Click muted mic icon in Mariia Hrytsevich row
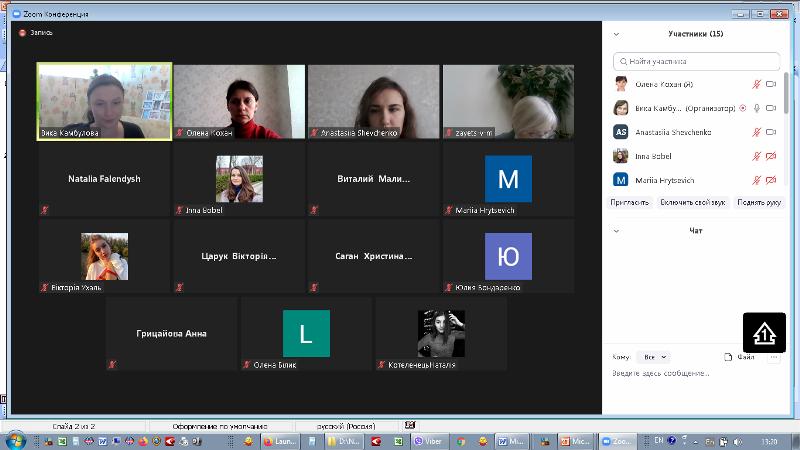800x450 pixels. tap(756, 180)
